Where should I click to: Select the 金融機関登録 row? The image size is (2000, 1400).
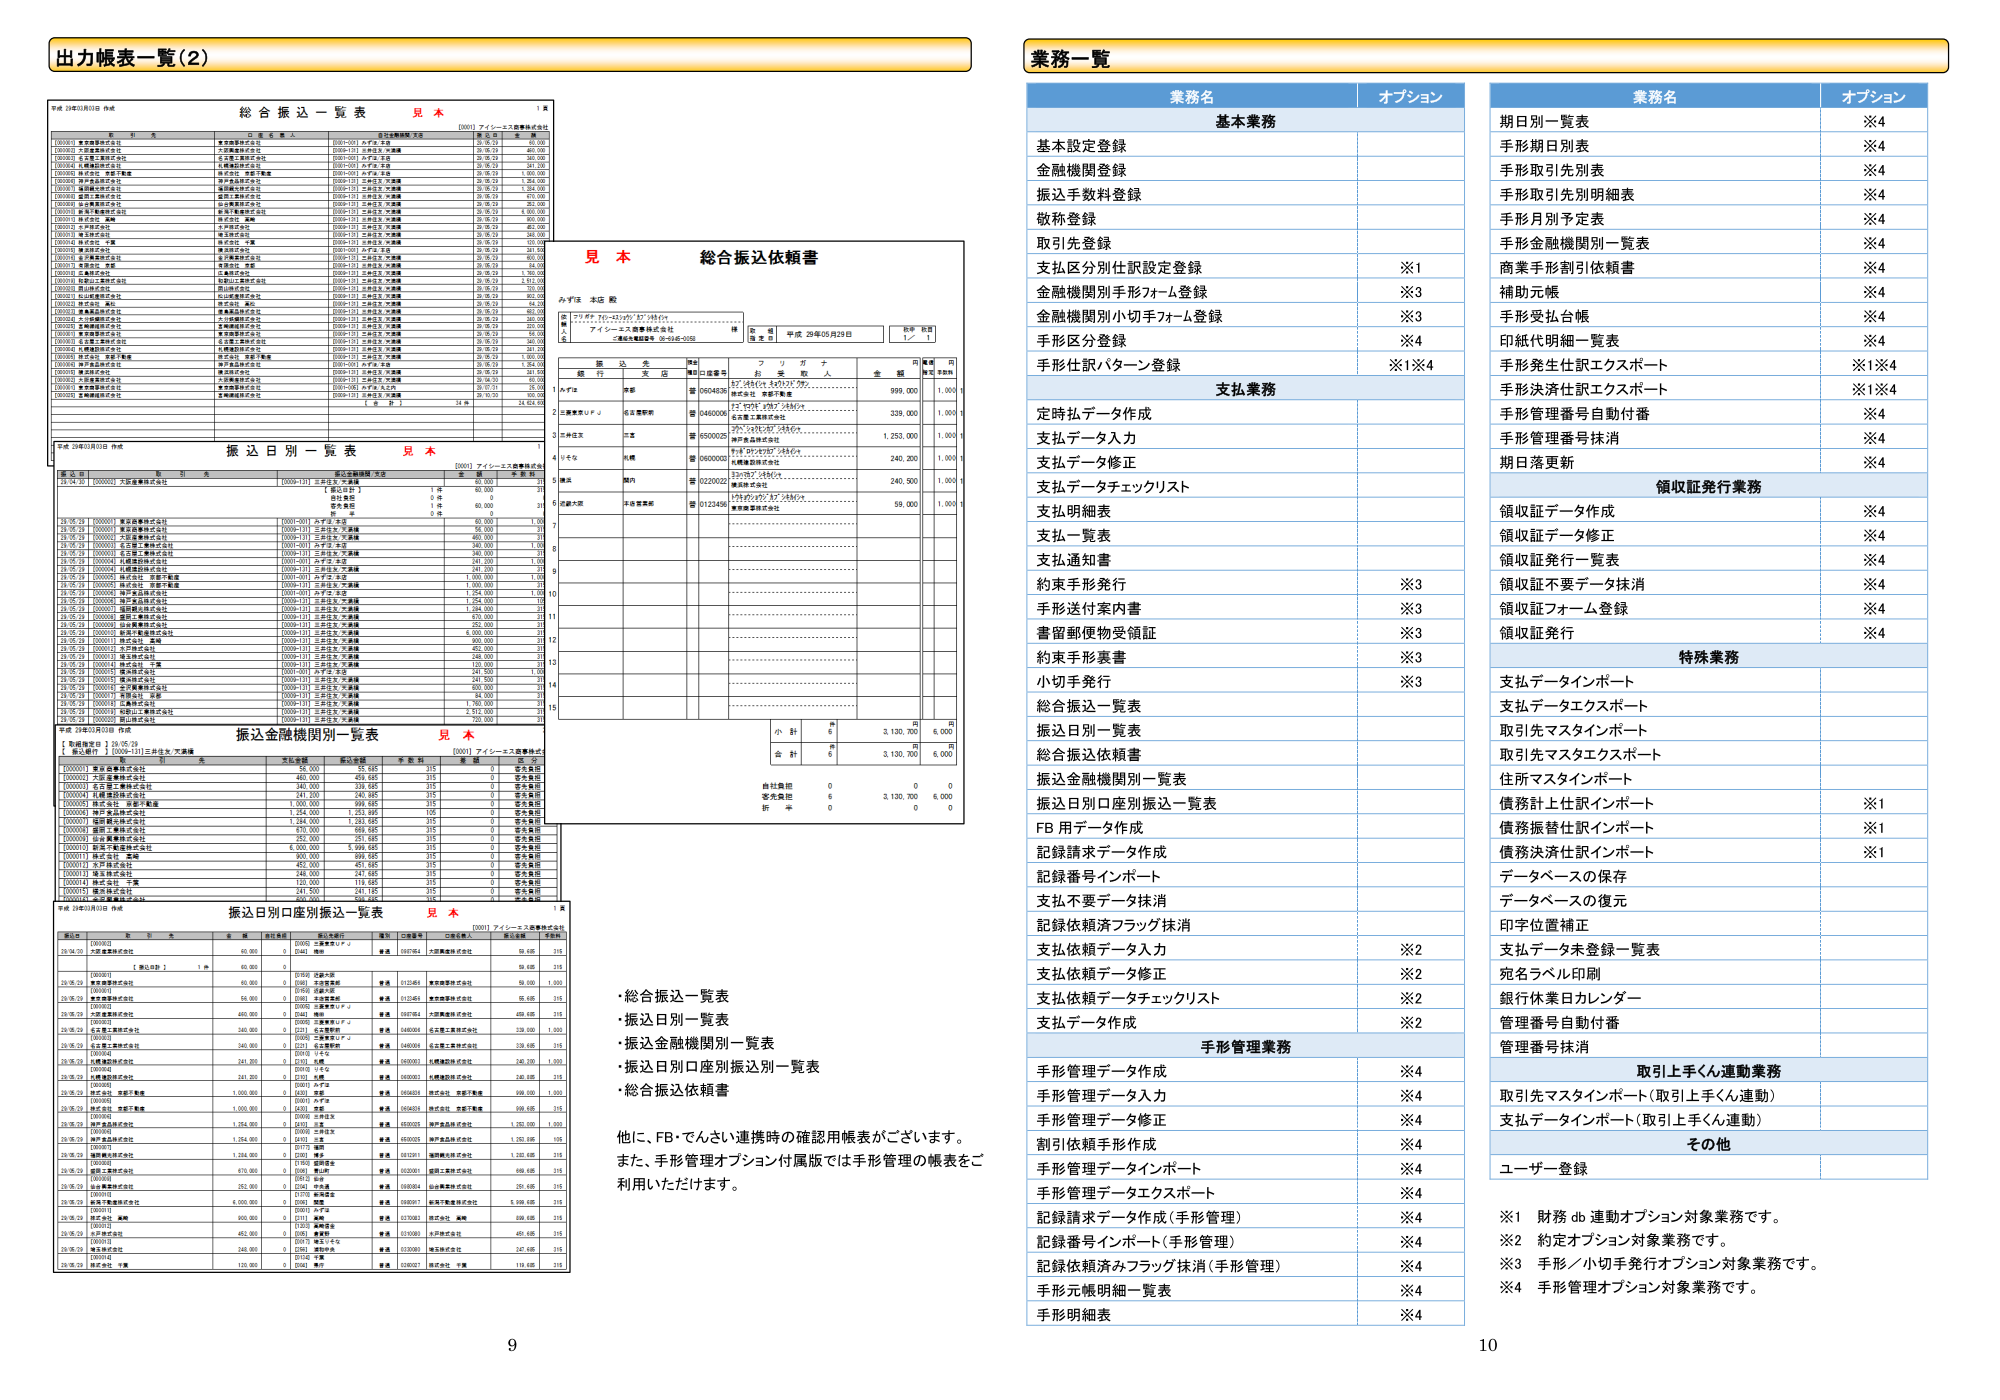point(1245,170)
